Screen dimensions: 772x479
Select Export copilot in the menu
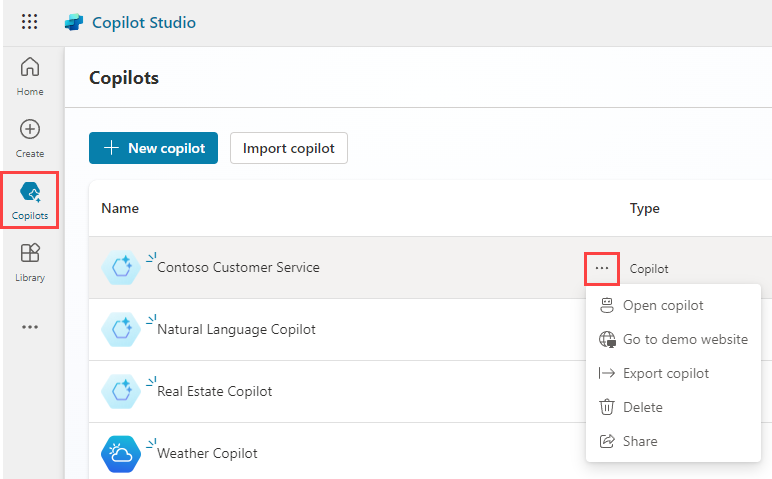[x=673, y=373]
